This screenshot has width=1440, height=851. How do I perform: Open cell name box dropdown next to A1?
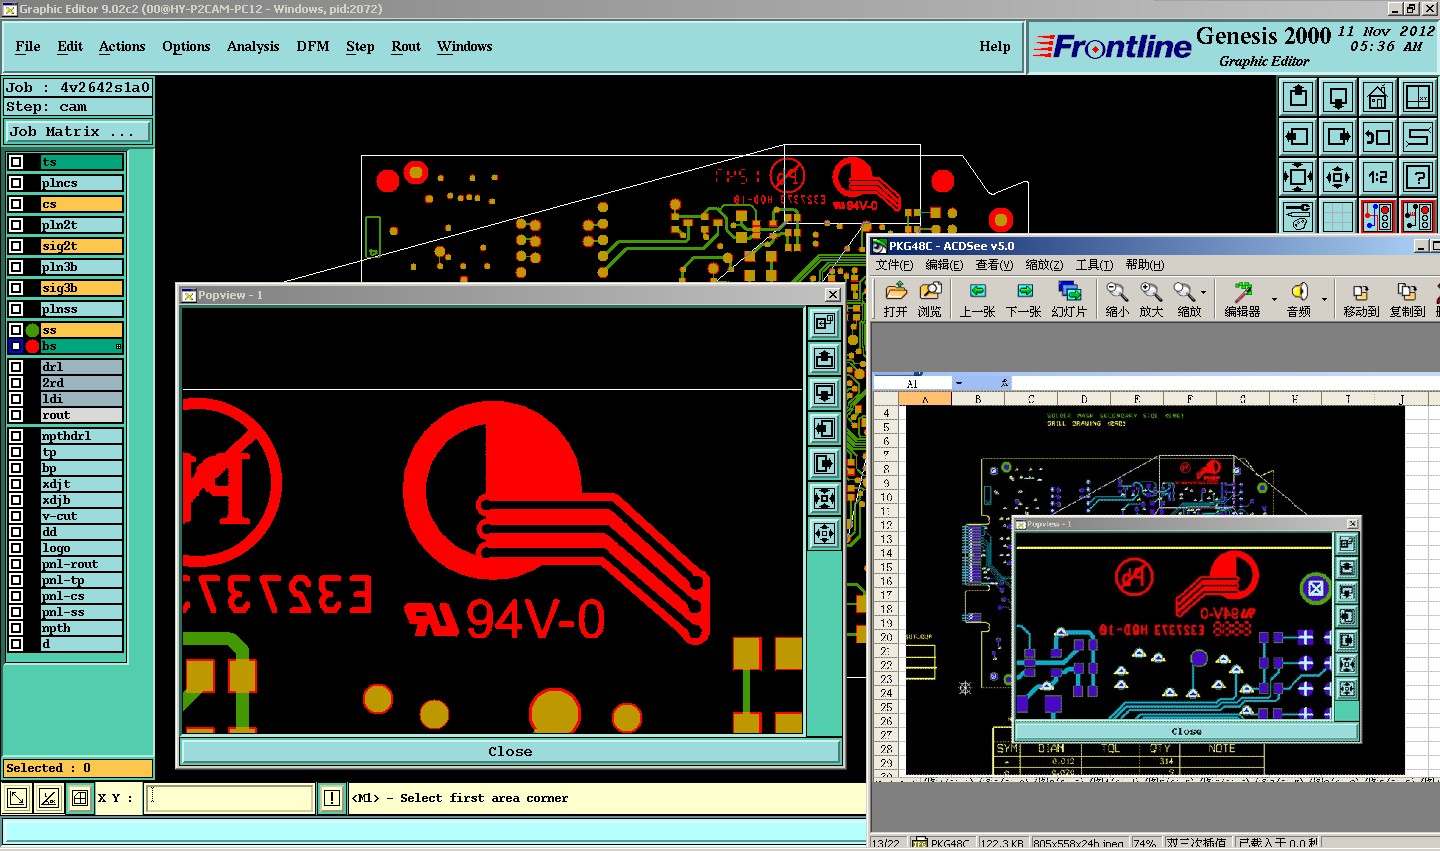959,383
